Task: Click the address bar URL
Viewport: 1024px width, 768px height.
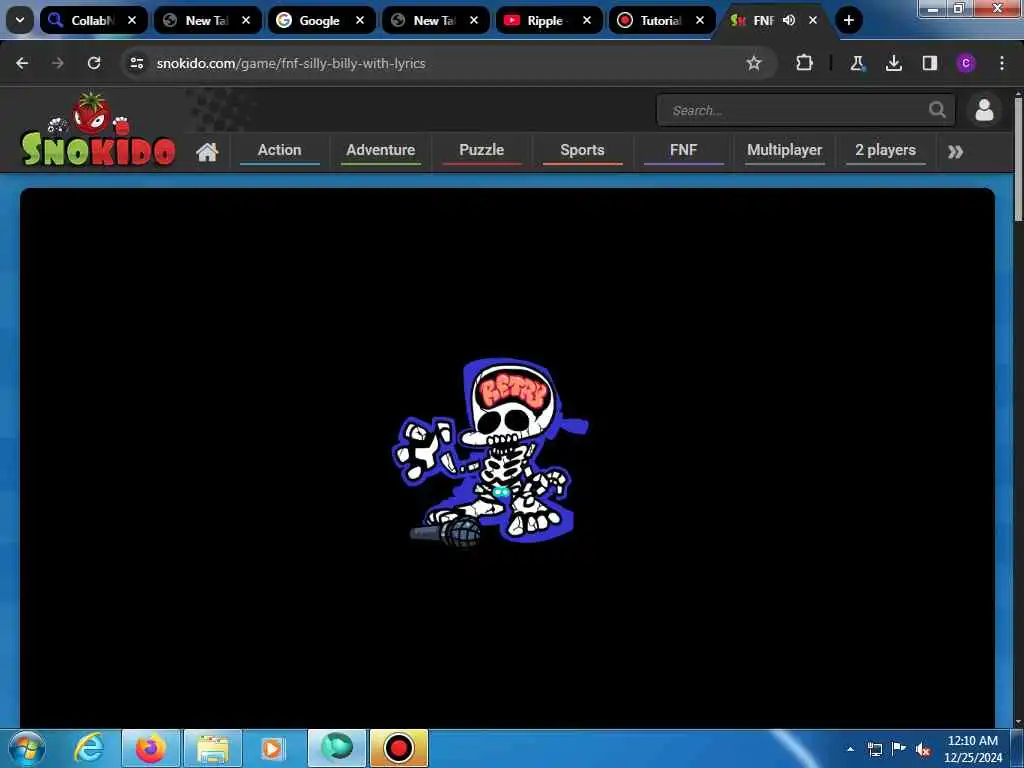Action: click(291, 63)
